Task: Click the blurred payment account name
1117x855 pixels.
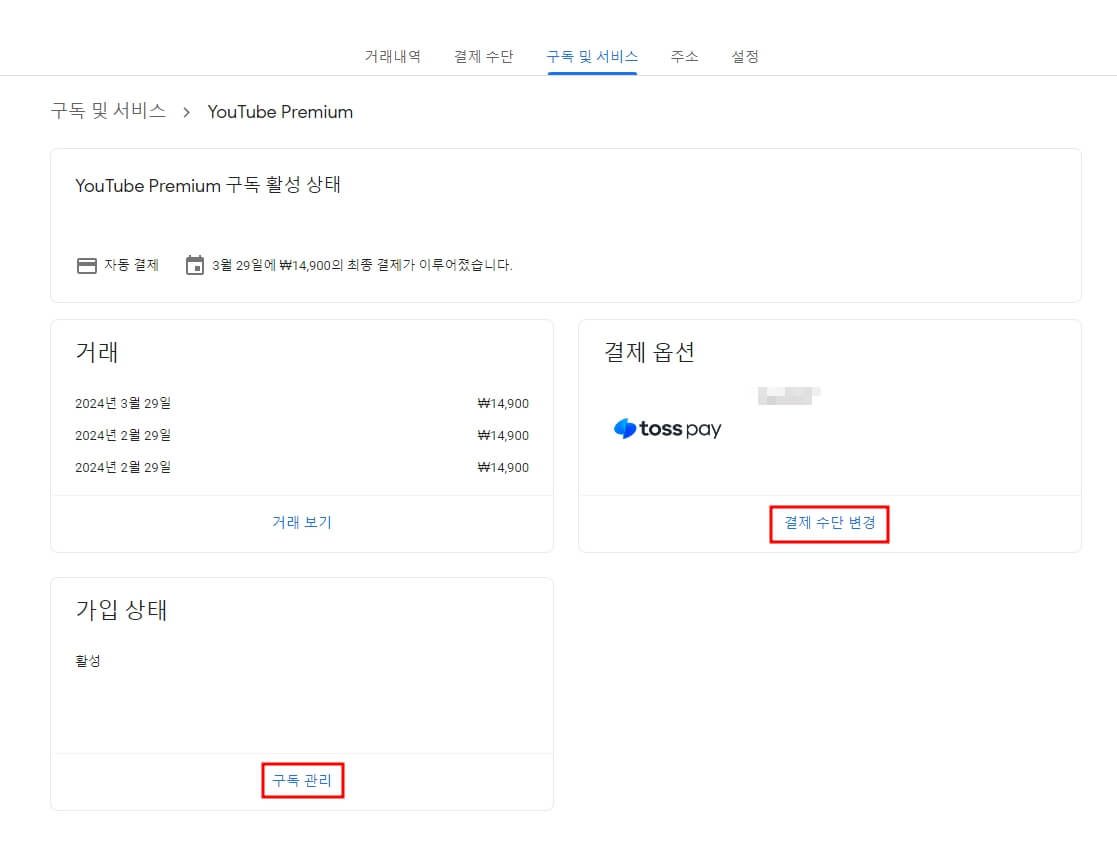Action: pos(789,395)
